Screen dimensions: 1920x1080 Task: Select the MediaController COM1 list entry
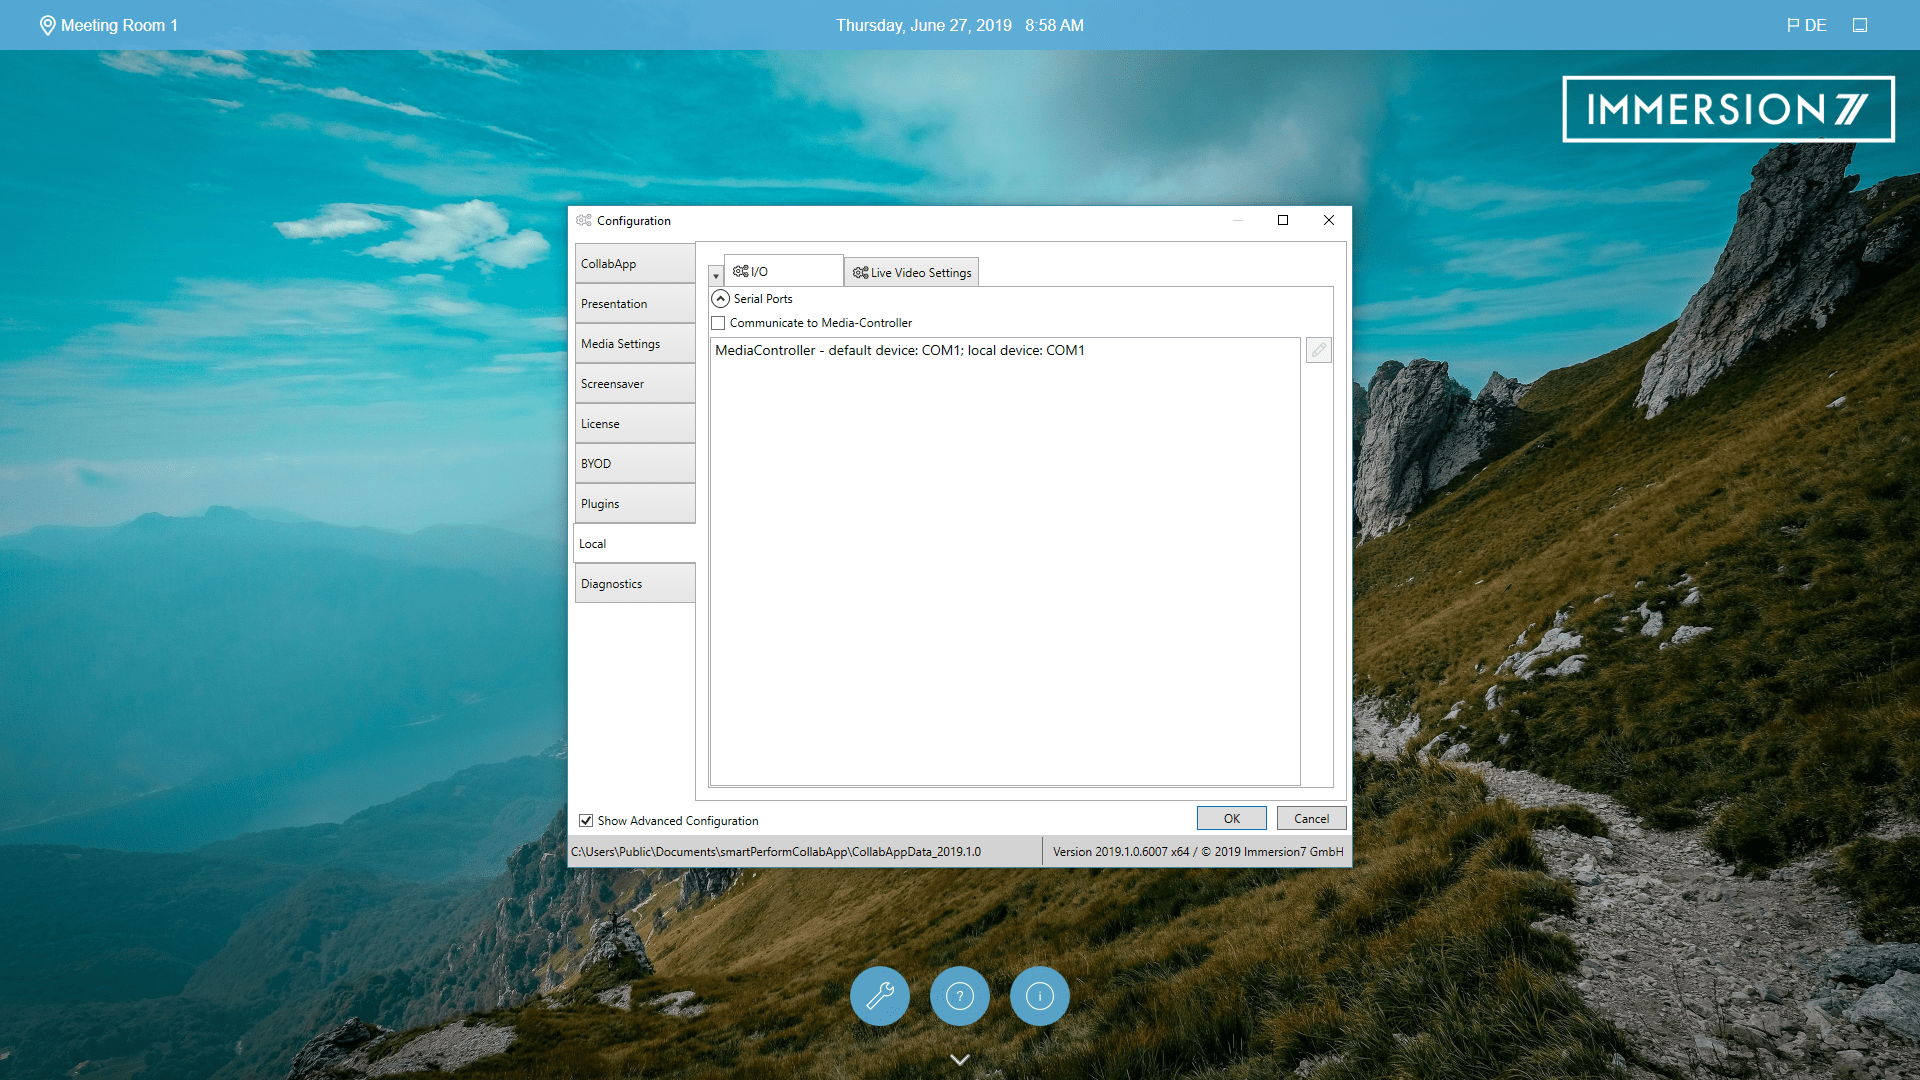click(x=899, y=350)
